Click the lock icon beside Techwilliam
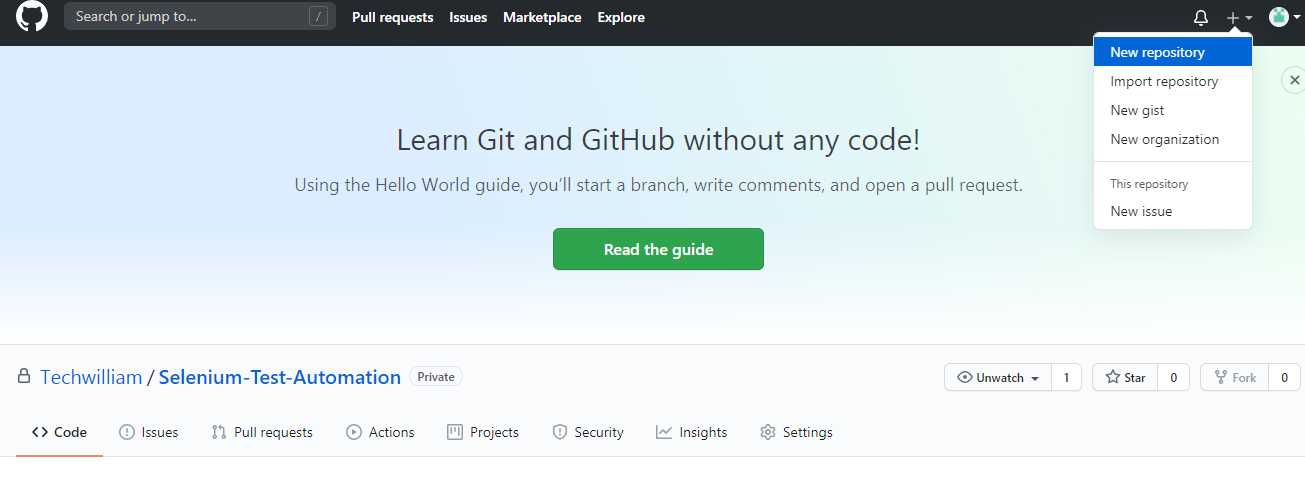Screen dimensions: 1305x482 [23, 377]
